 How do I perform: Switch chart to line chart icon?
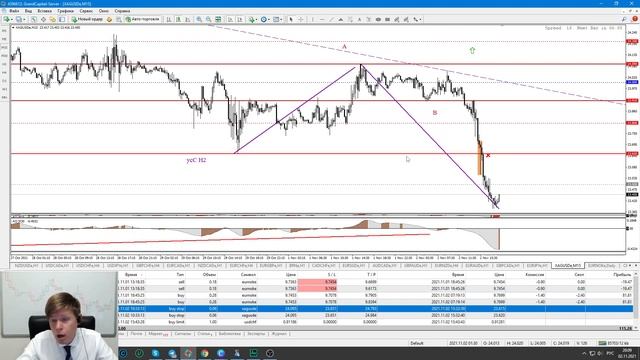pos(188,19)
